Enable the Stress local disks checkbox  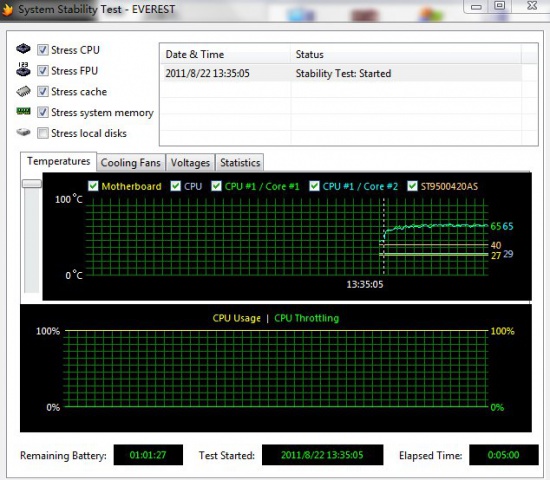pyautogui.click(x=43, y=133)
